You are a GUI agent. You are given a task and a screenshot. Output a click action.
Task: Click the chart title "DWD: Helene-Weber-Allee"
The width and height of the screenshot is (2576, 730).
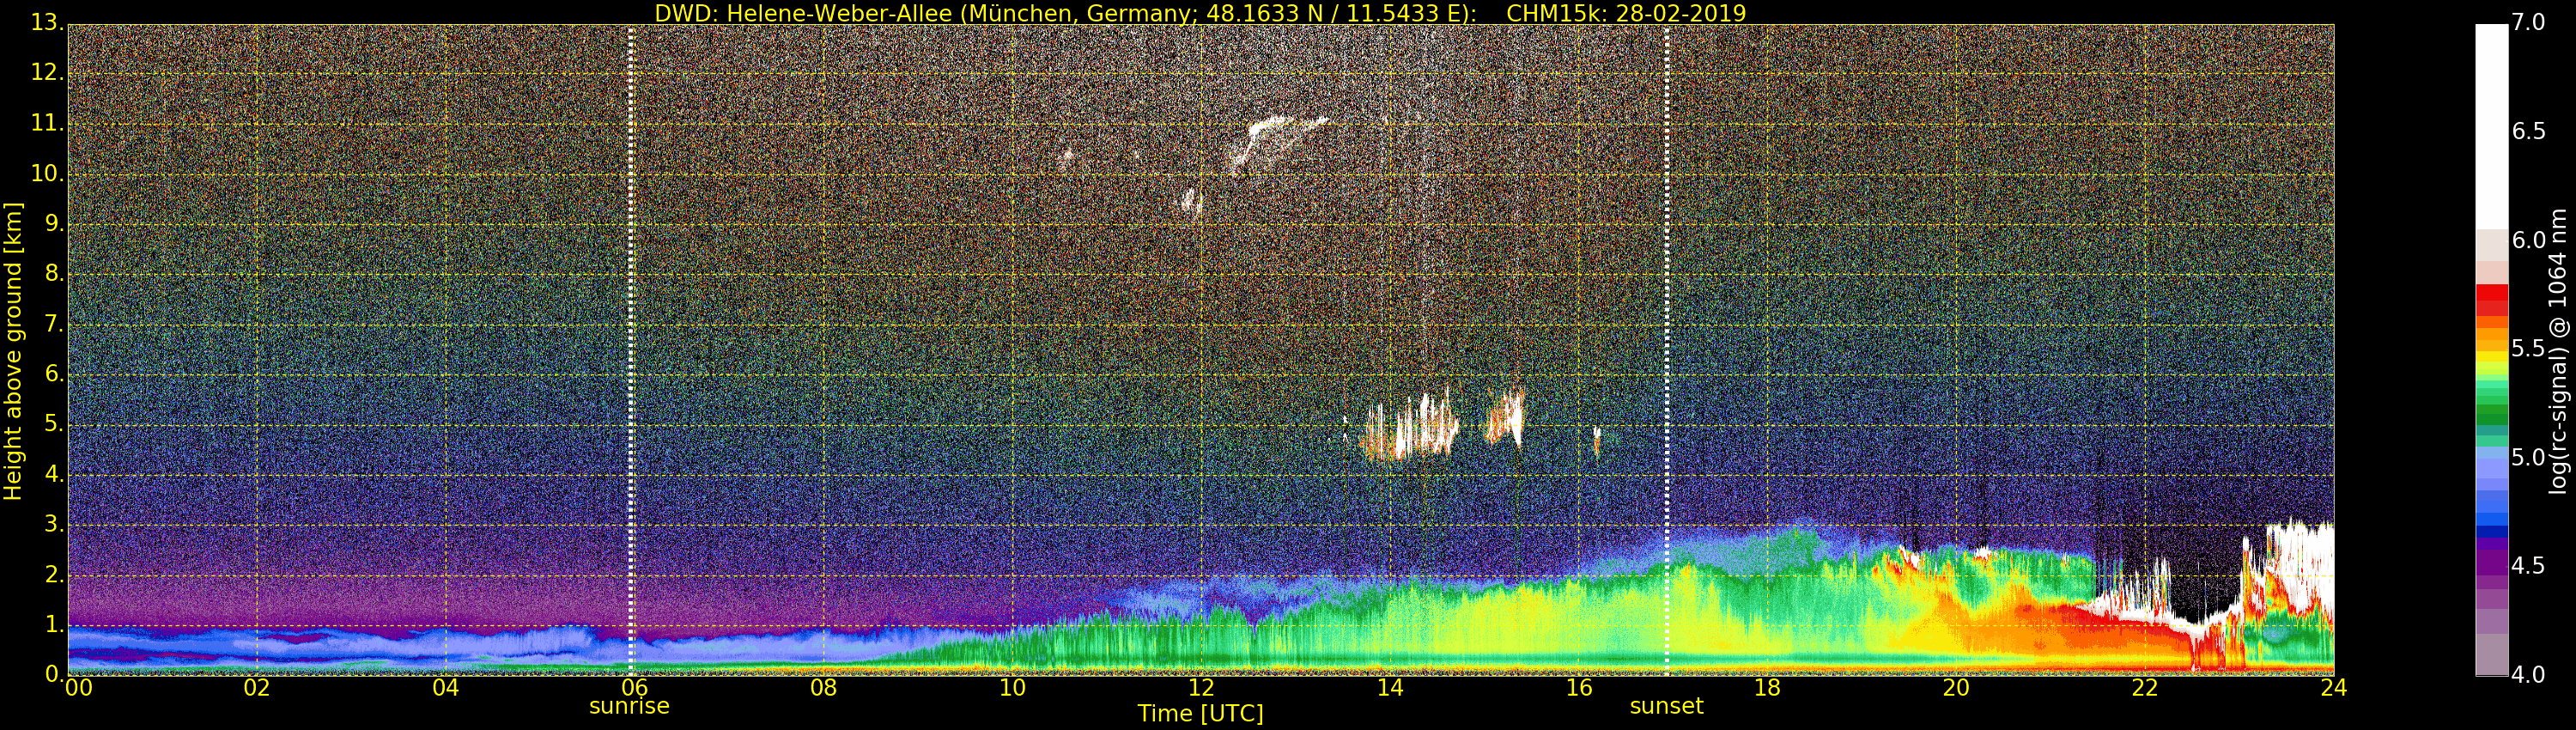[x=803, y=13]
